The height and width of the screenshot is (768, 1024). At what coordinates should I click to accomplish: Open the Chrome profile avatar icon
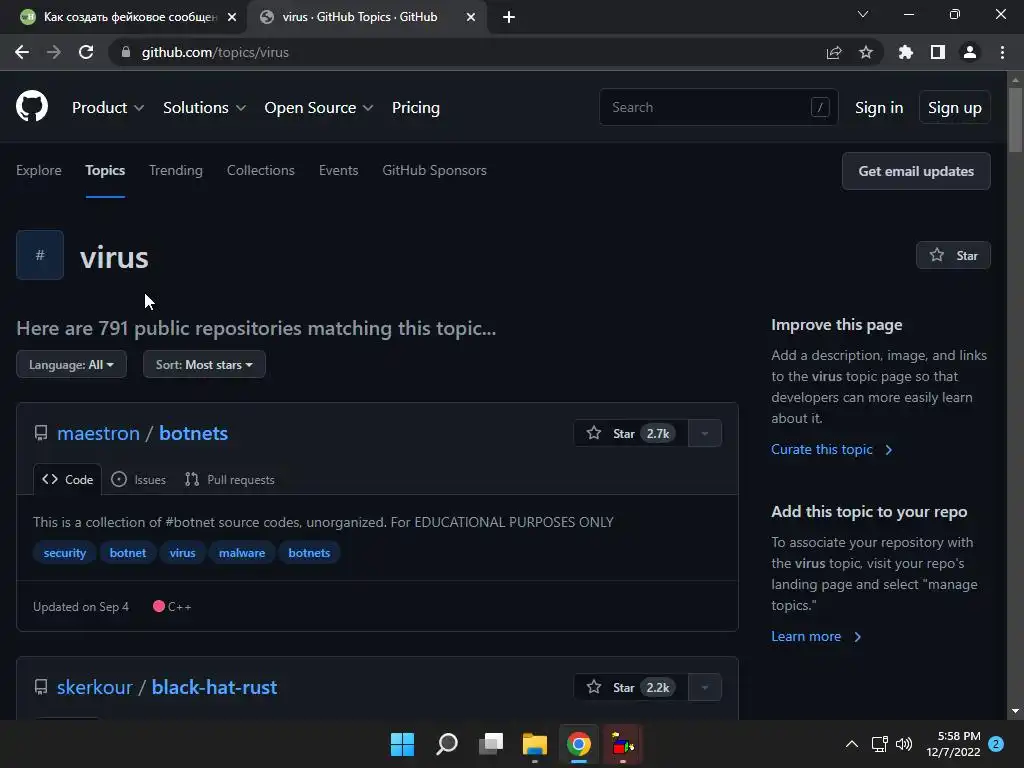click(x=970, y=52)
